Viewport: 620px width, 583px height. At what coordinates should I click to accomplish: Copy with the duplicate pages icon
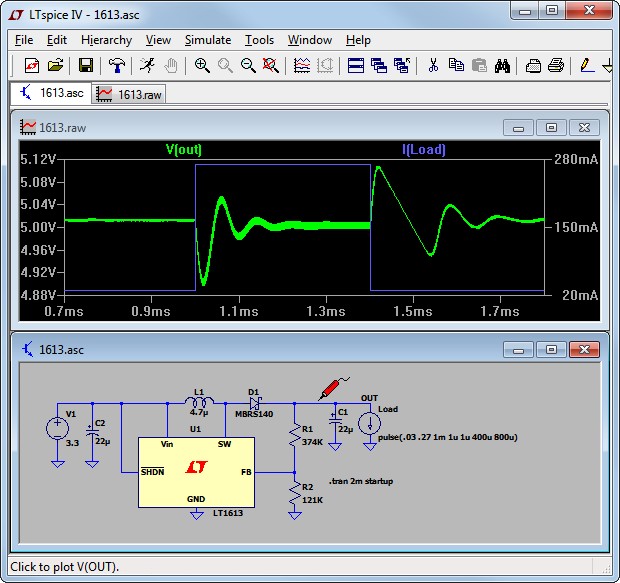pos(456,65)
